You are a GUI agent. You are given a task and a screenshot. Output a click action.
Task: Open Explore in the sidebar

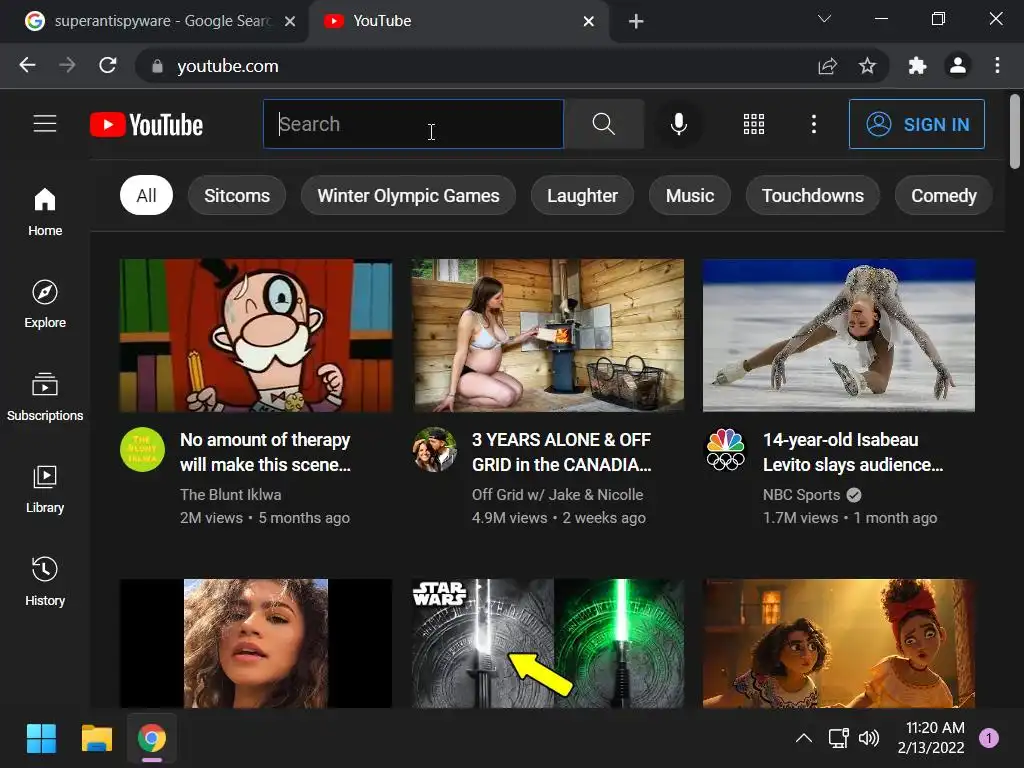pyautogui.click(x=45, y=304)
